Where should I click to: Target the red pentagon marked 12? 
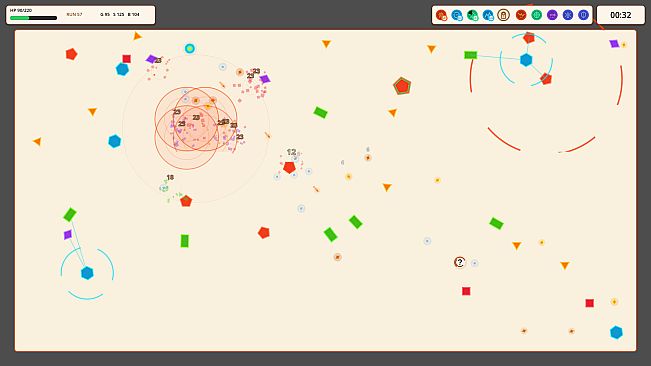pos(289,167)
